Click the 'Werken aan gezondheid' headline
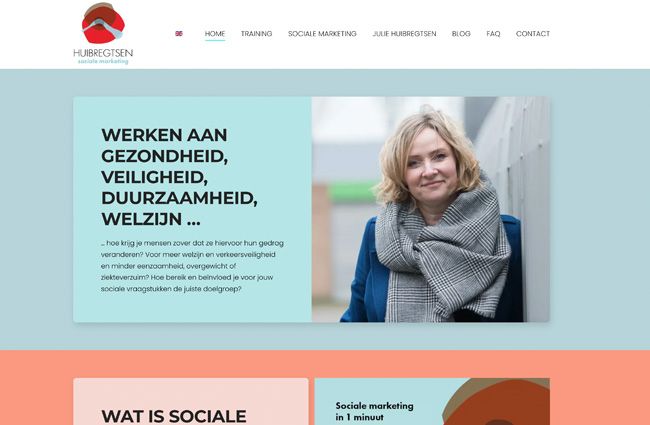 pyautogui.click(x=179, y=177)
